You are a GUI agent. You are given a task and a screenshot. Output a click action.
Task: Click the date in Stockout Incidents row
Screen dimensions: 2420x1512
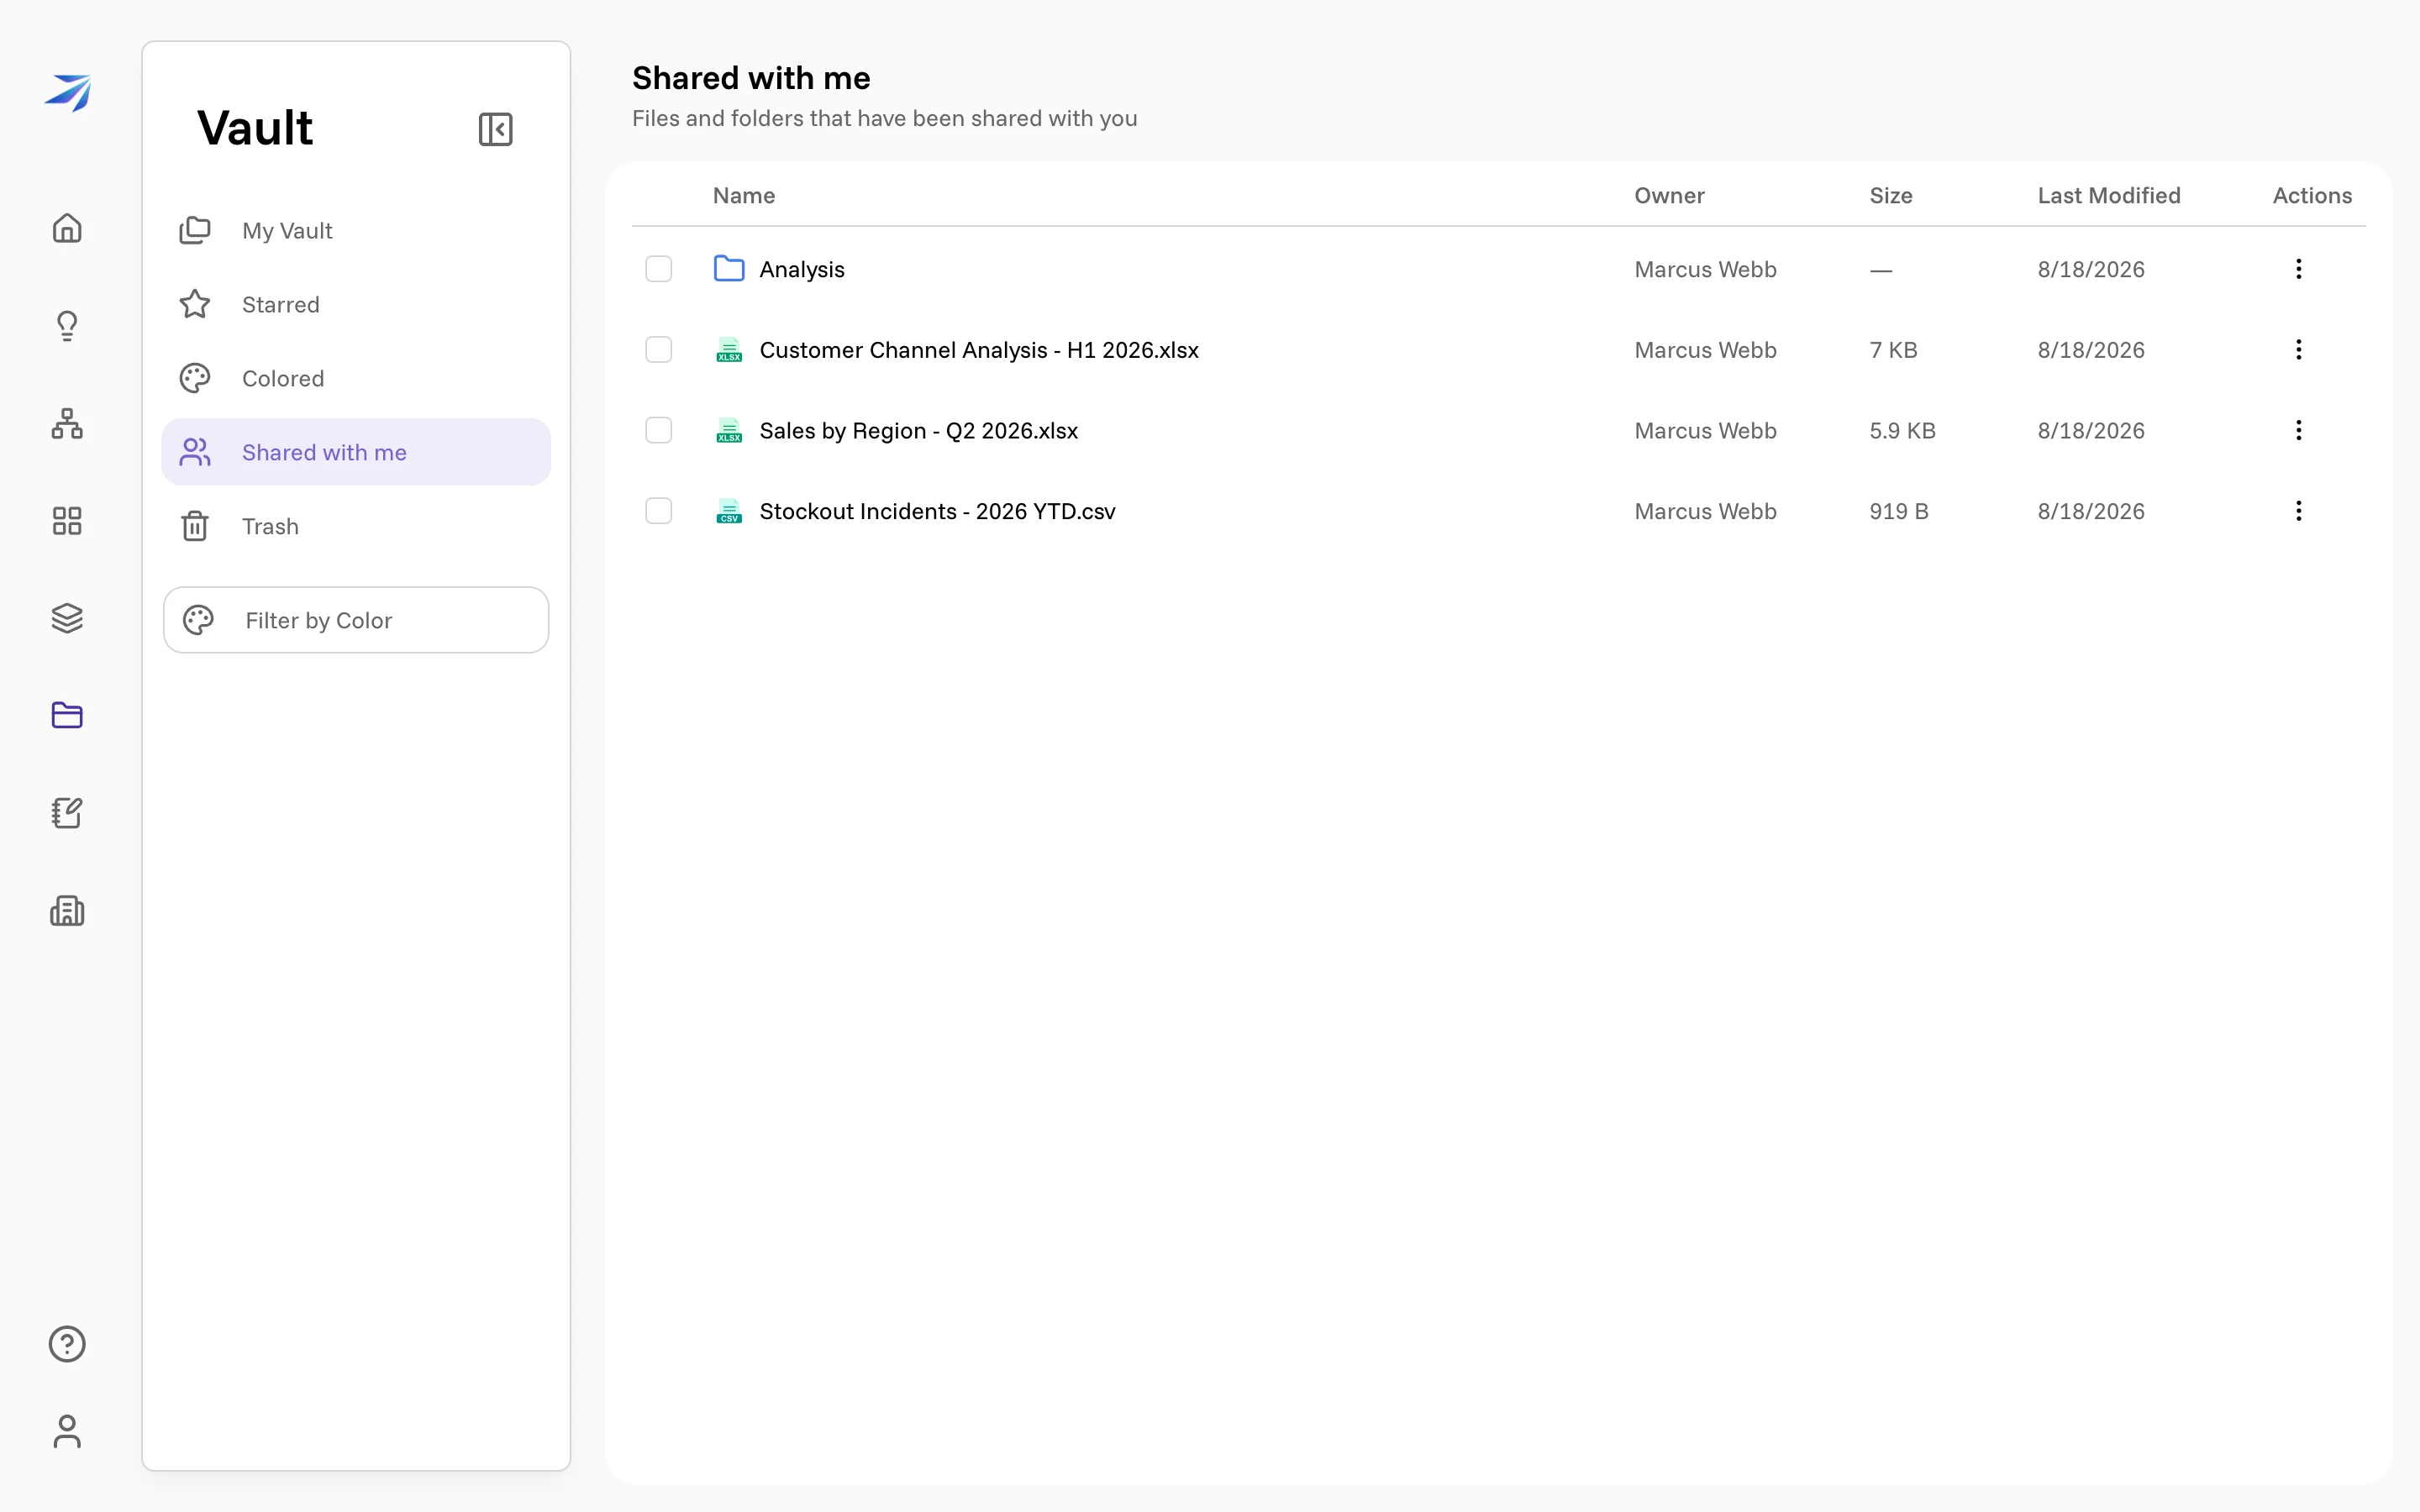[x=2091, y=511]
